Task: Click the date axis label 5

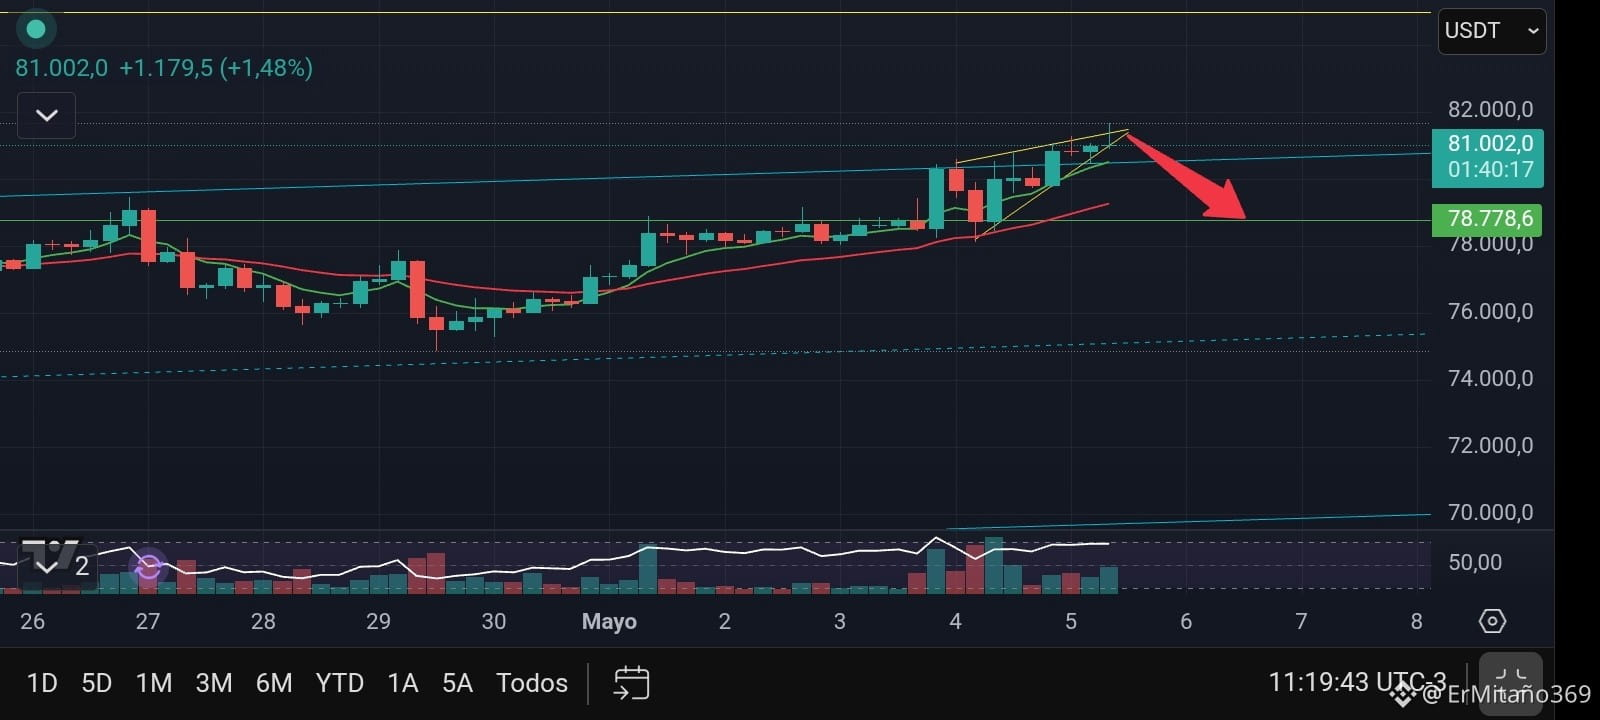Action: click(1071, 621)
